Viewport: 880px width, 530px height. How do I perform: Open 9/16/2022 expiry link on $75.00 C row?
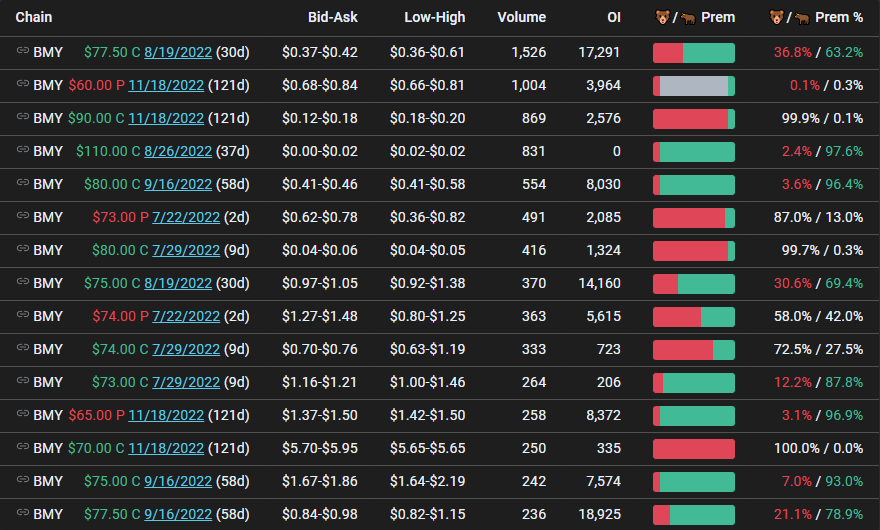click(178, 481)
